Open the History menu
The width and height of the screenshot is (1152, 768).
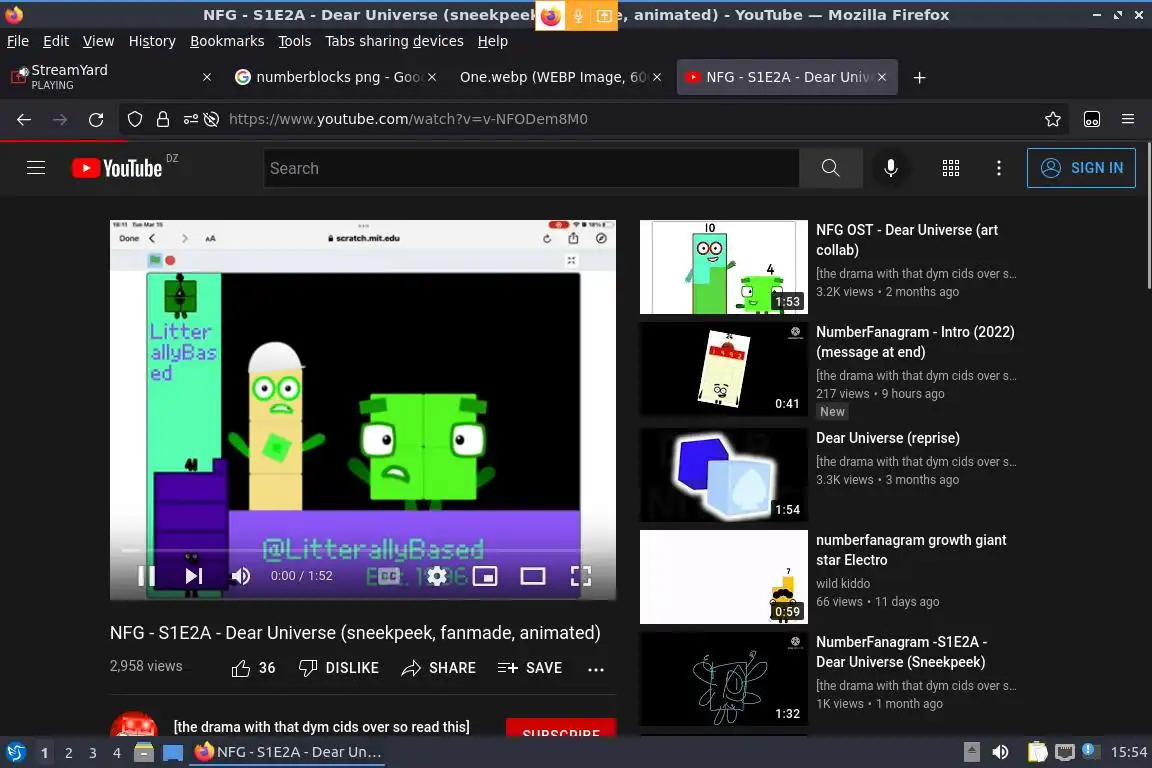point(152,41)
